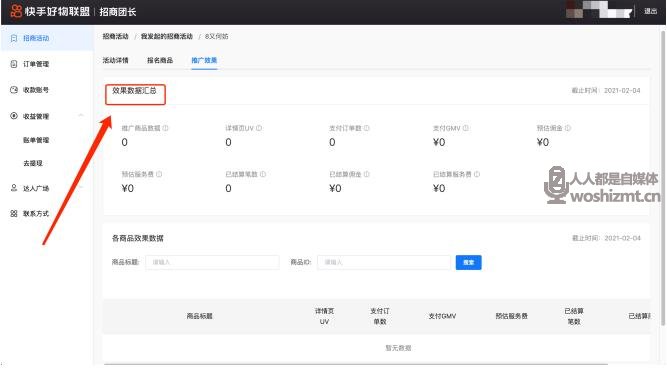Click the 支付GMV table column header
667x371 pixels.
pyautogui.click(x=442, y=316)
